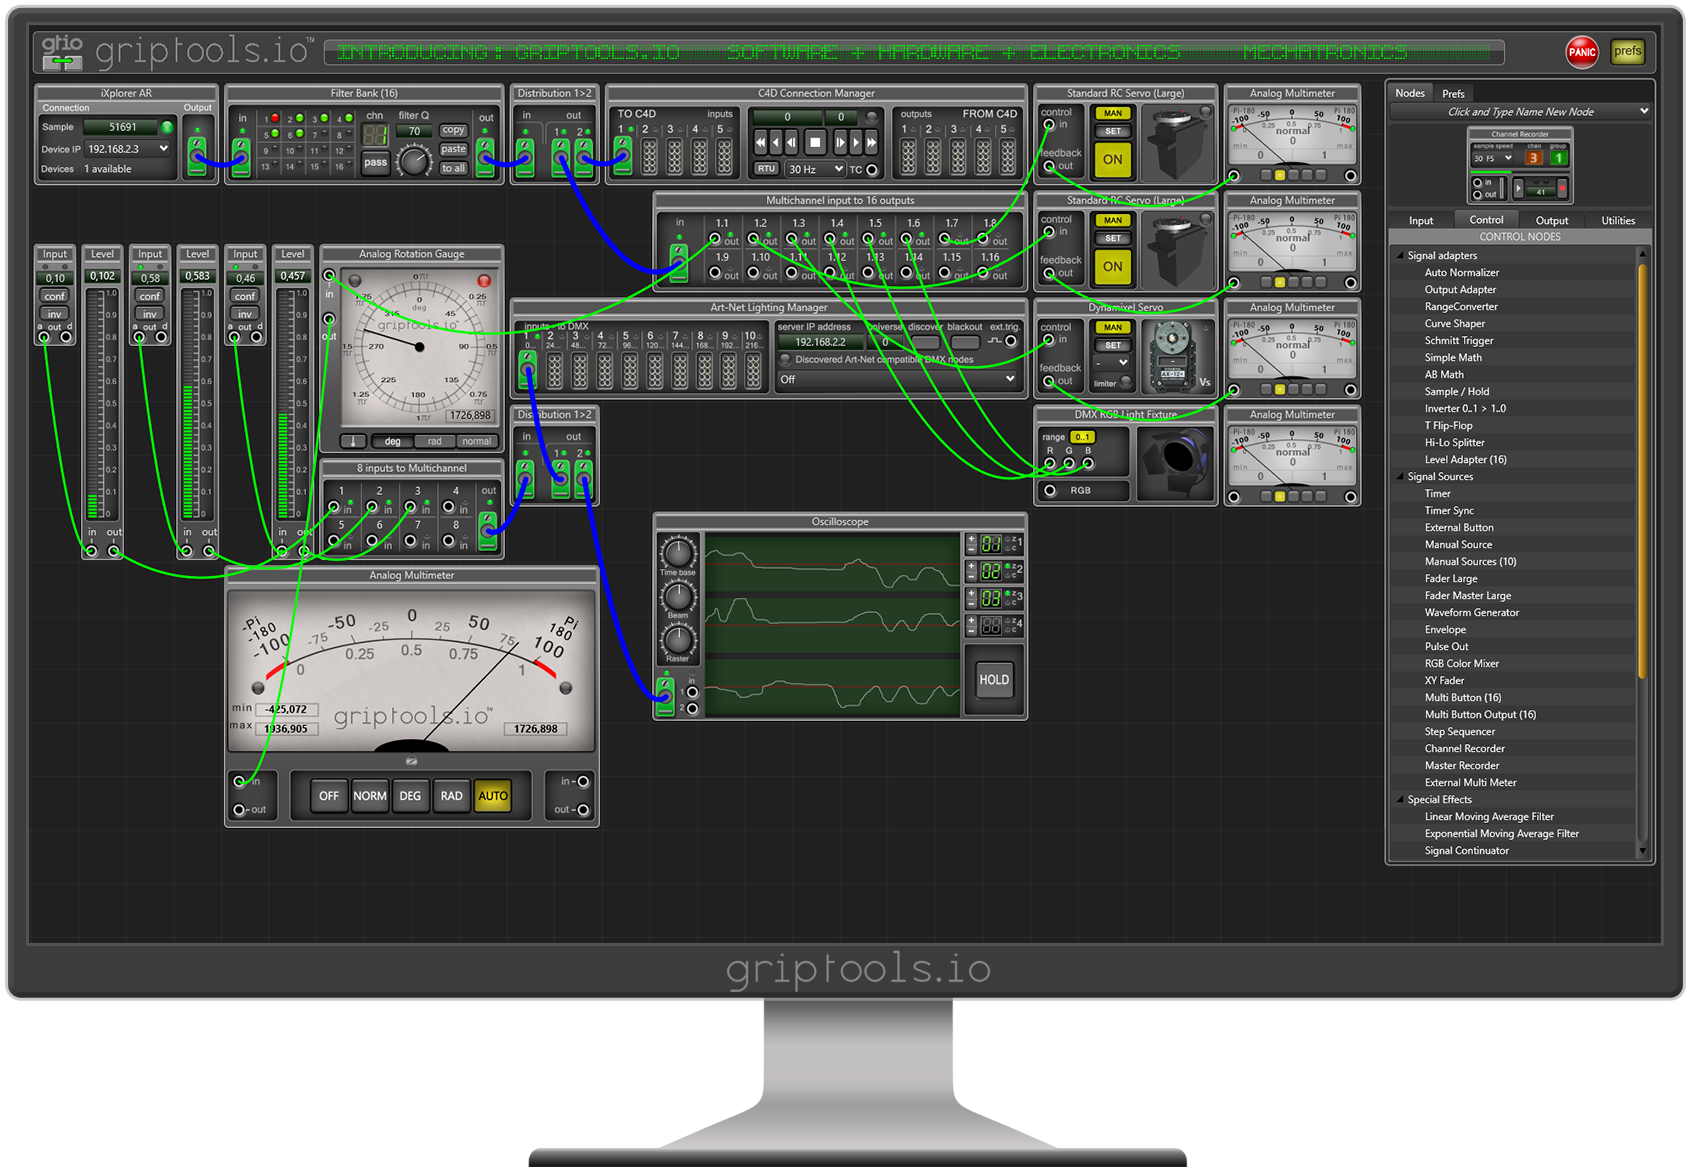Select rad unit on Analog Rotation Gauge

click(x=434, y=441)
